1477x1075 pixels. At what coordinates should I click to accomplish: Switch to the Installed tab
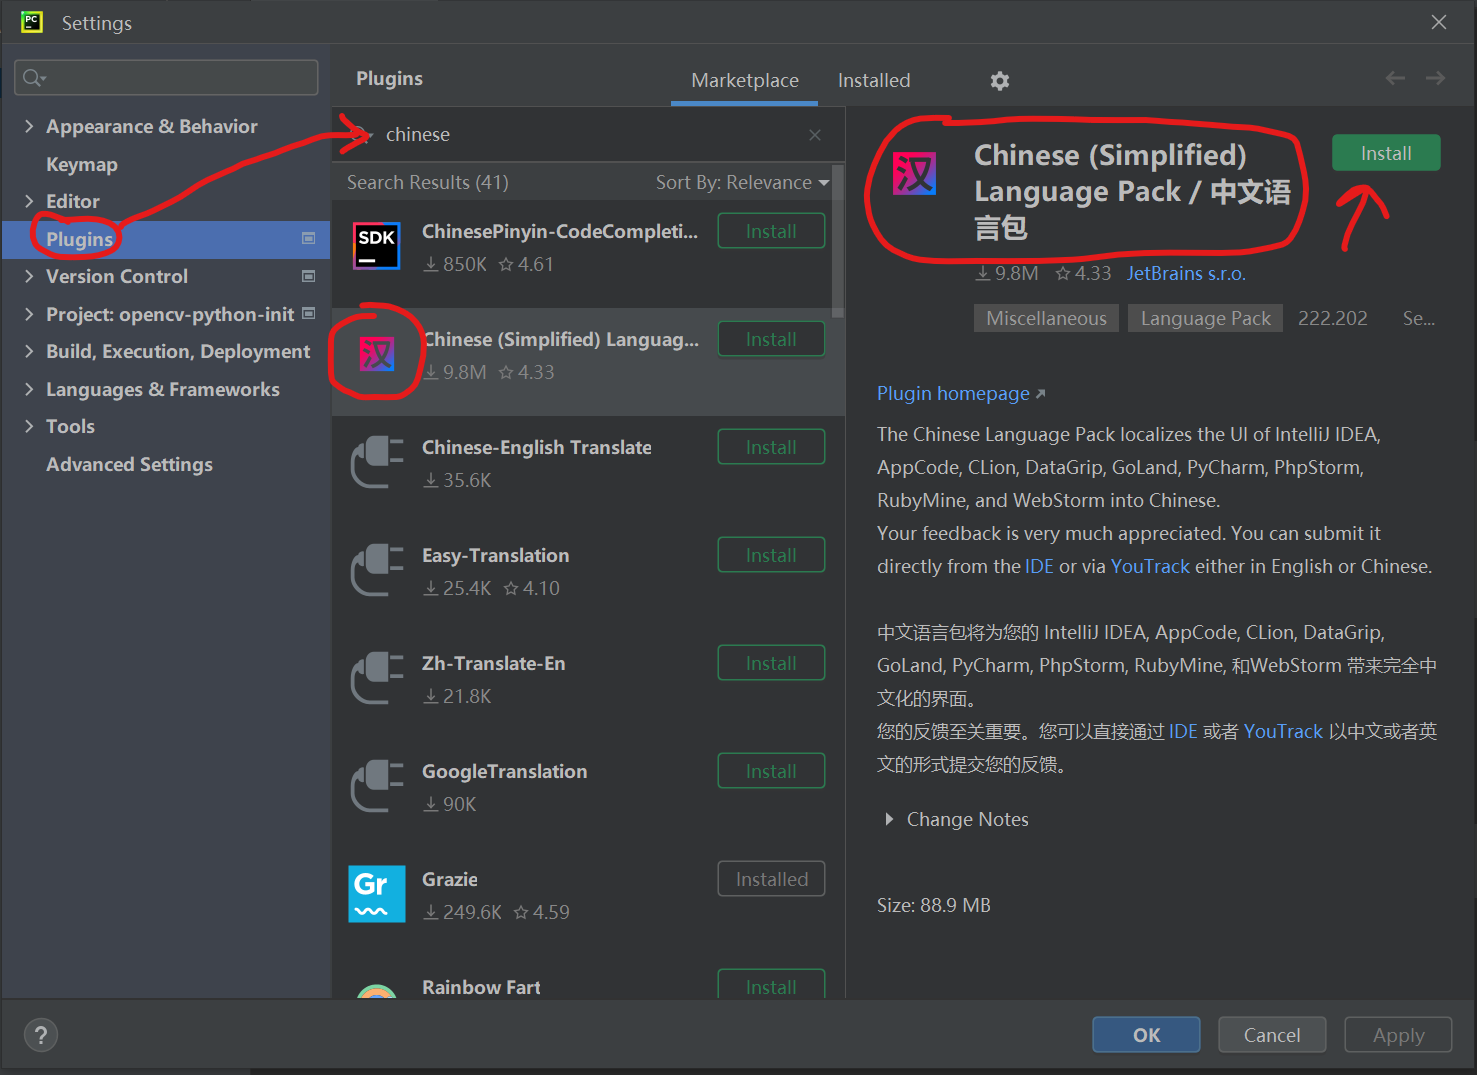click(873, 80)
